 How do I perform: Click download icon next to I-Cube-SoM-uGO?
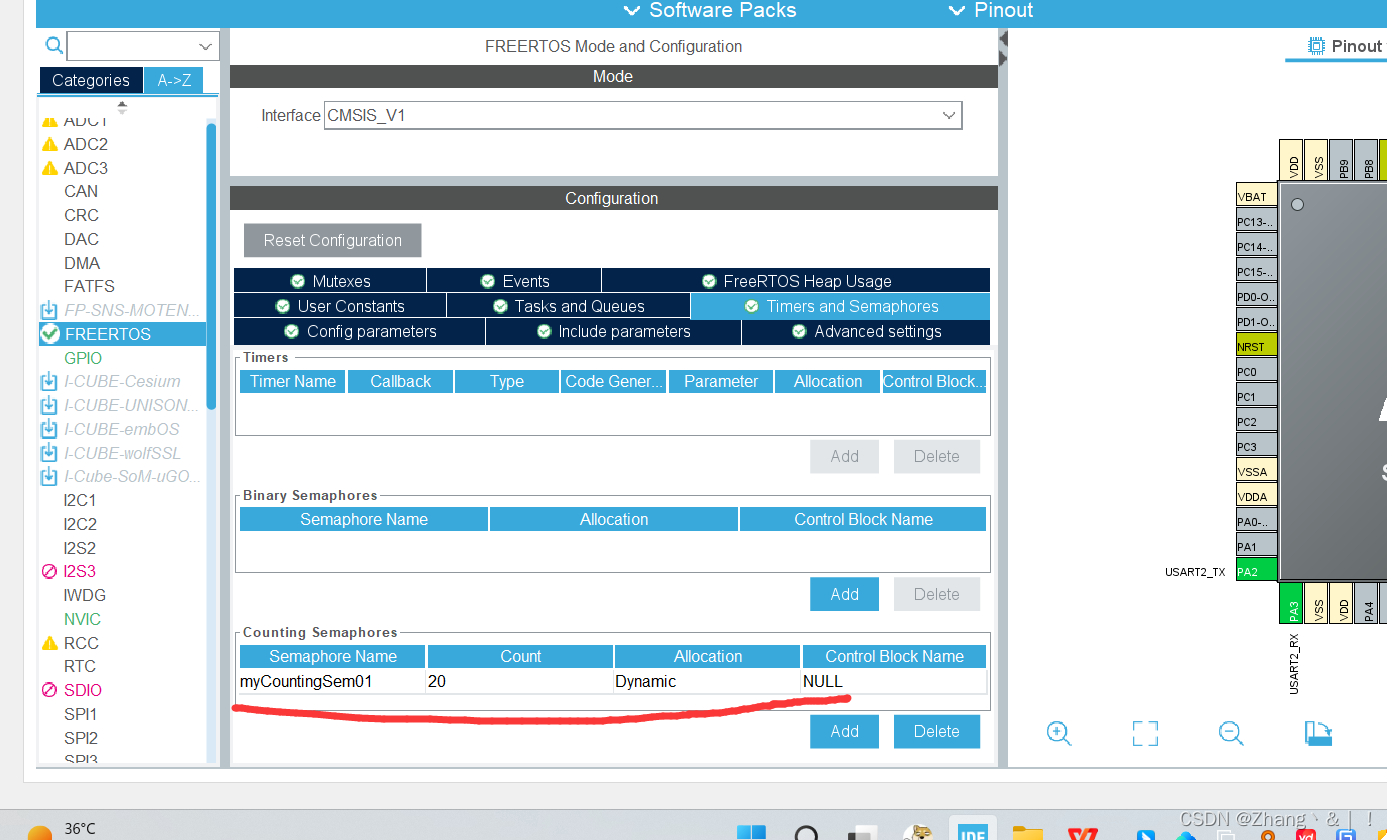49,476
